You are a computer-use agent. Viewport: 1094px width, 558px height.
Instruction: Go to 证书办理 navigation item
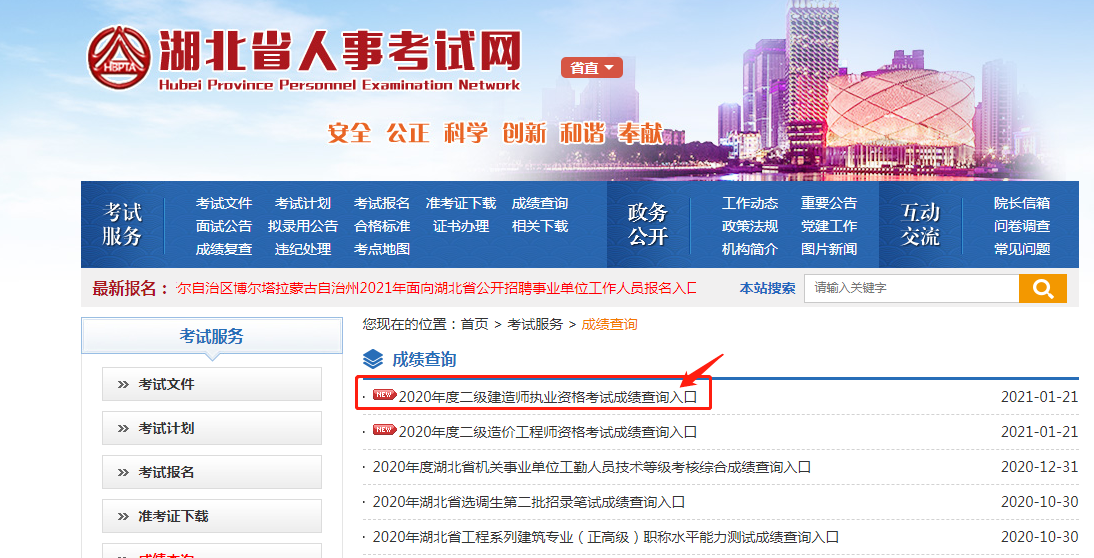(460, 226)
